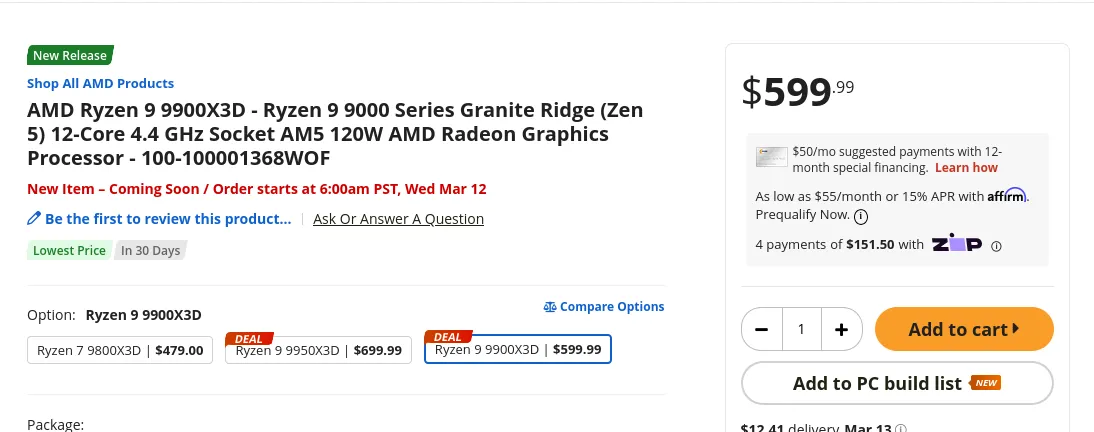
Task: Decrease quantity with minus button
Action: tap(762, 329)
